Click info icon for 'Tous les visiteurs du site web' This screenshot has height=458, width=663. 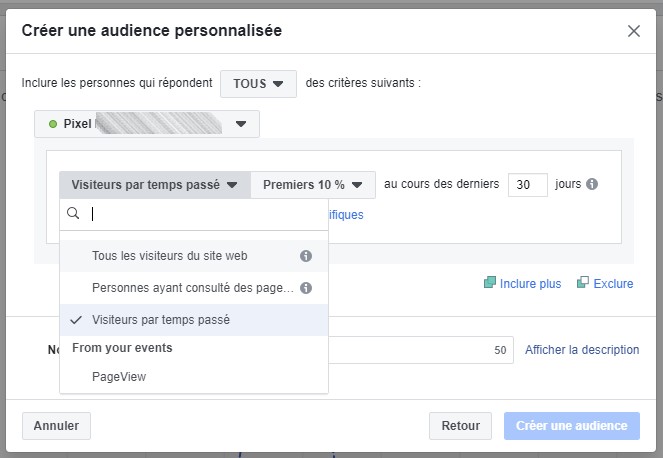click(x=306, y=256)
